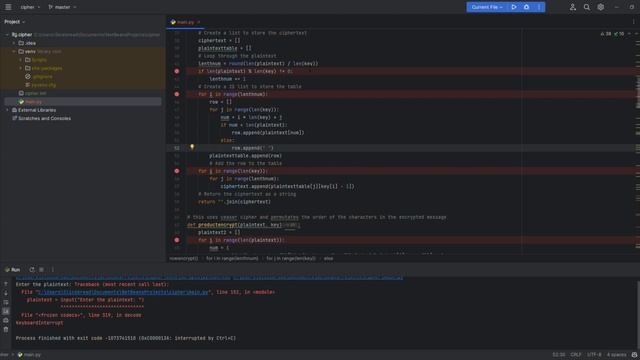Viewport: 640px width, 360px height.
Task: Open the Project view dropdown
Action: point(15,22)
